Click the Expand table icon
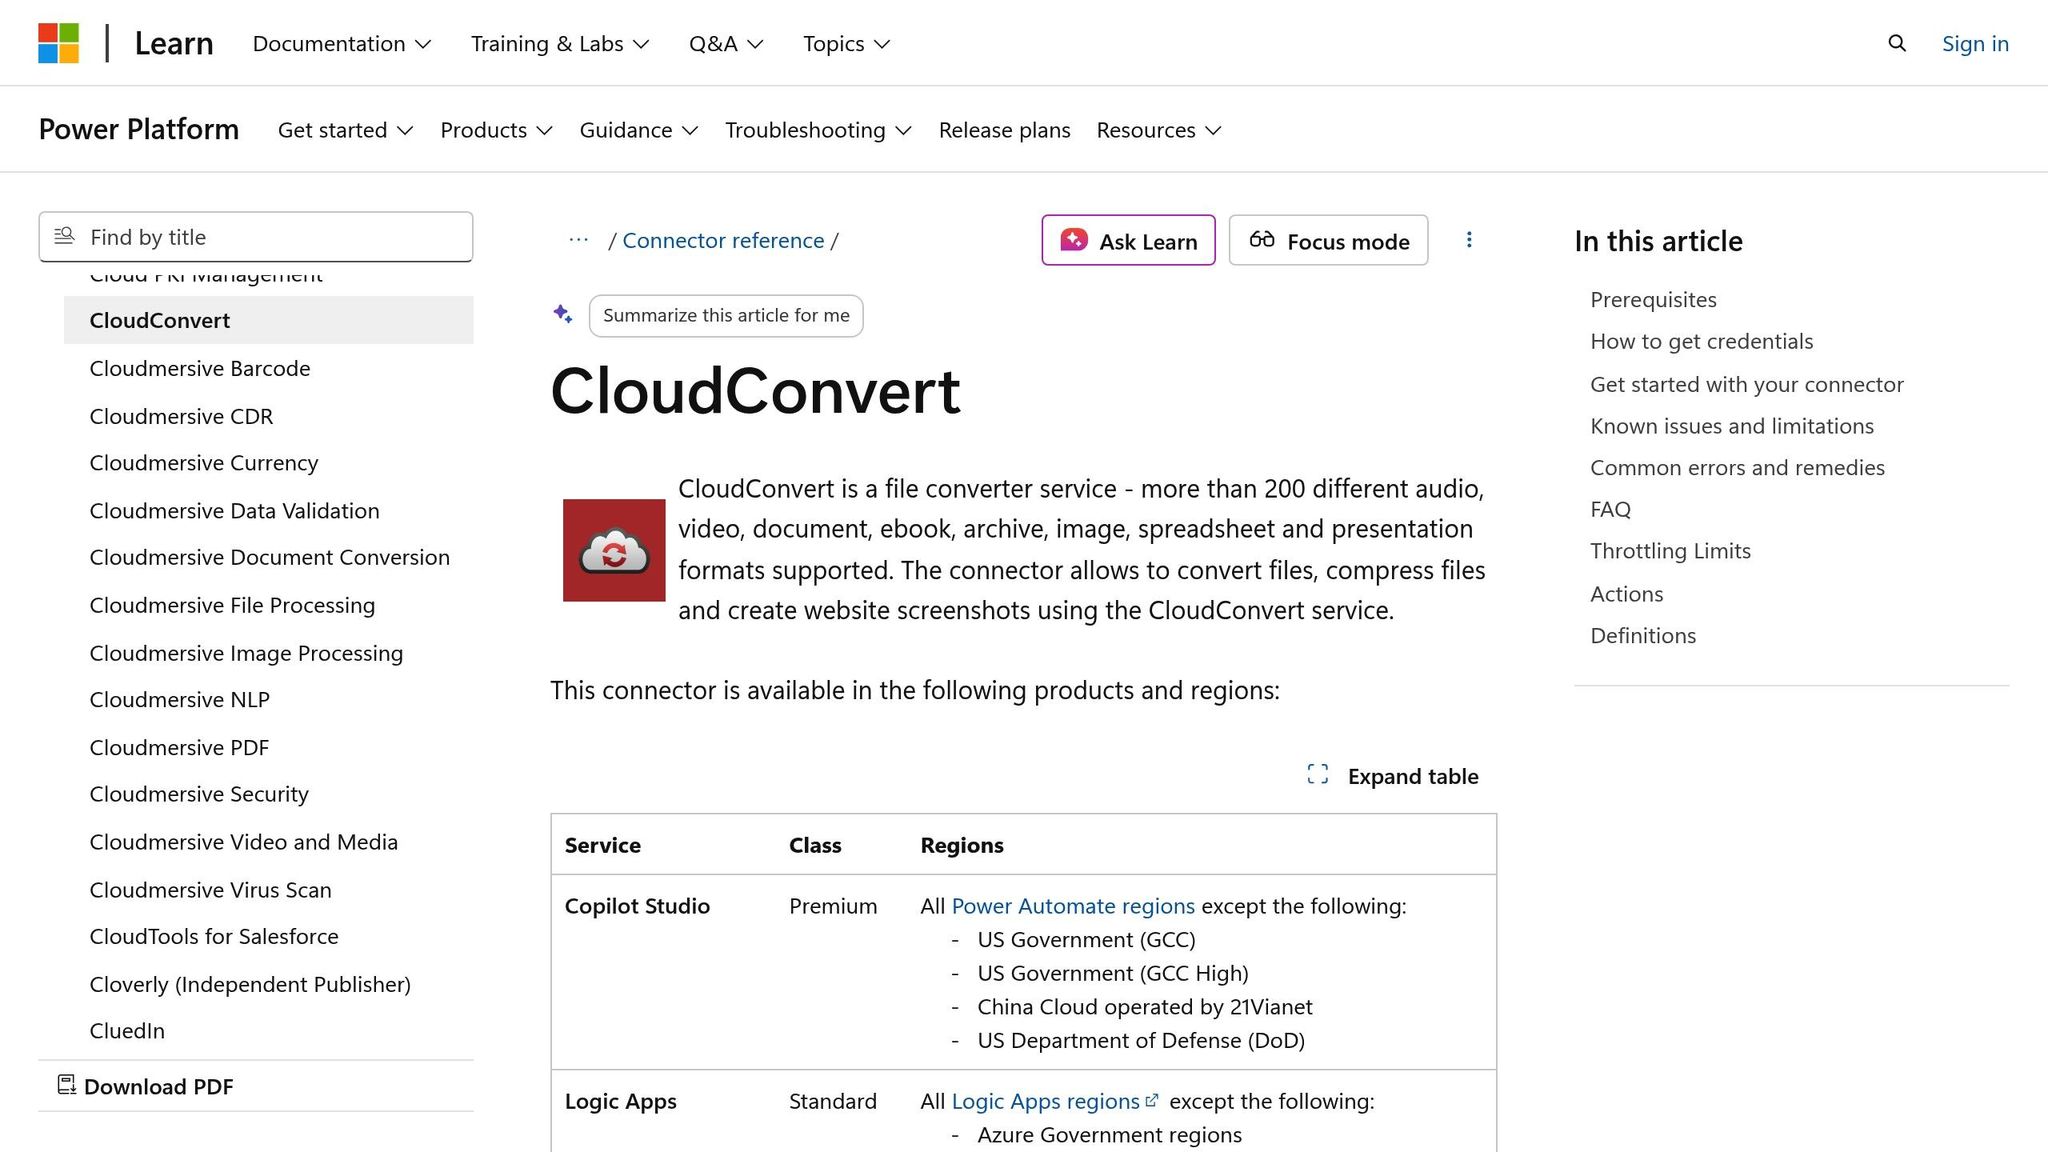 click(1317, 774)
